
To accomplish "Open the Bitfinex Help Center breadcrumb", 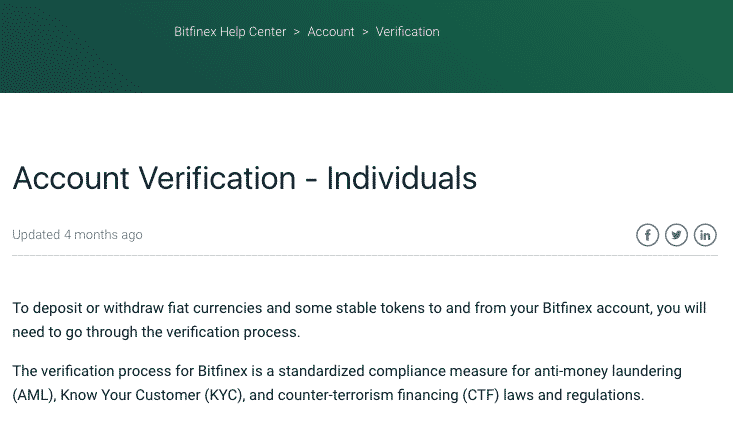I will click(230, 32).
